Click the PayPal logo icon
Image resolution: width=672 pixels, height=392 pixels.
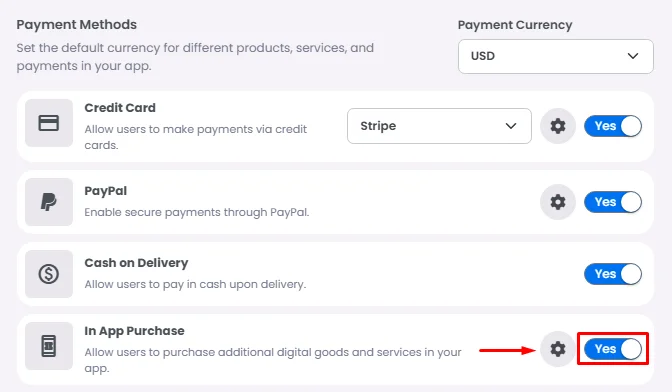tap(49, 202)
